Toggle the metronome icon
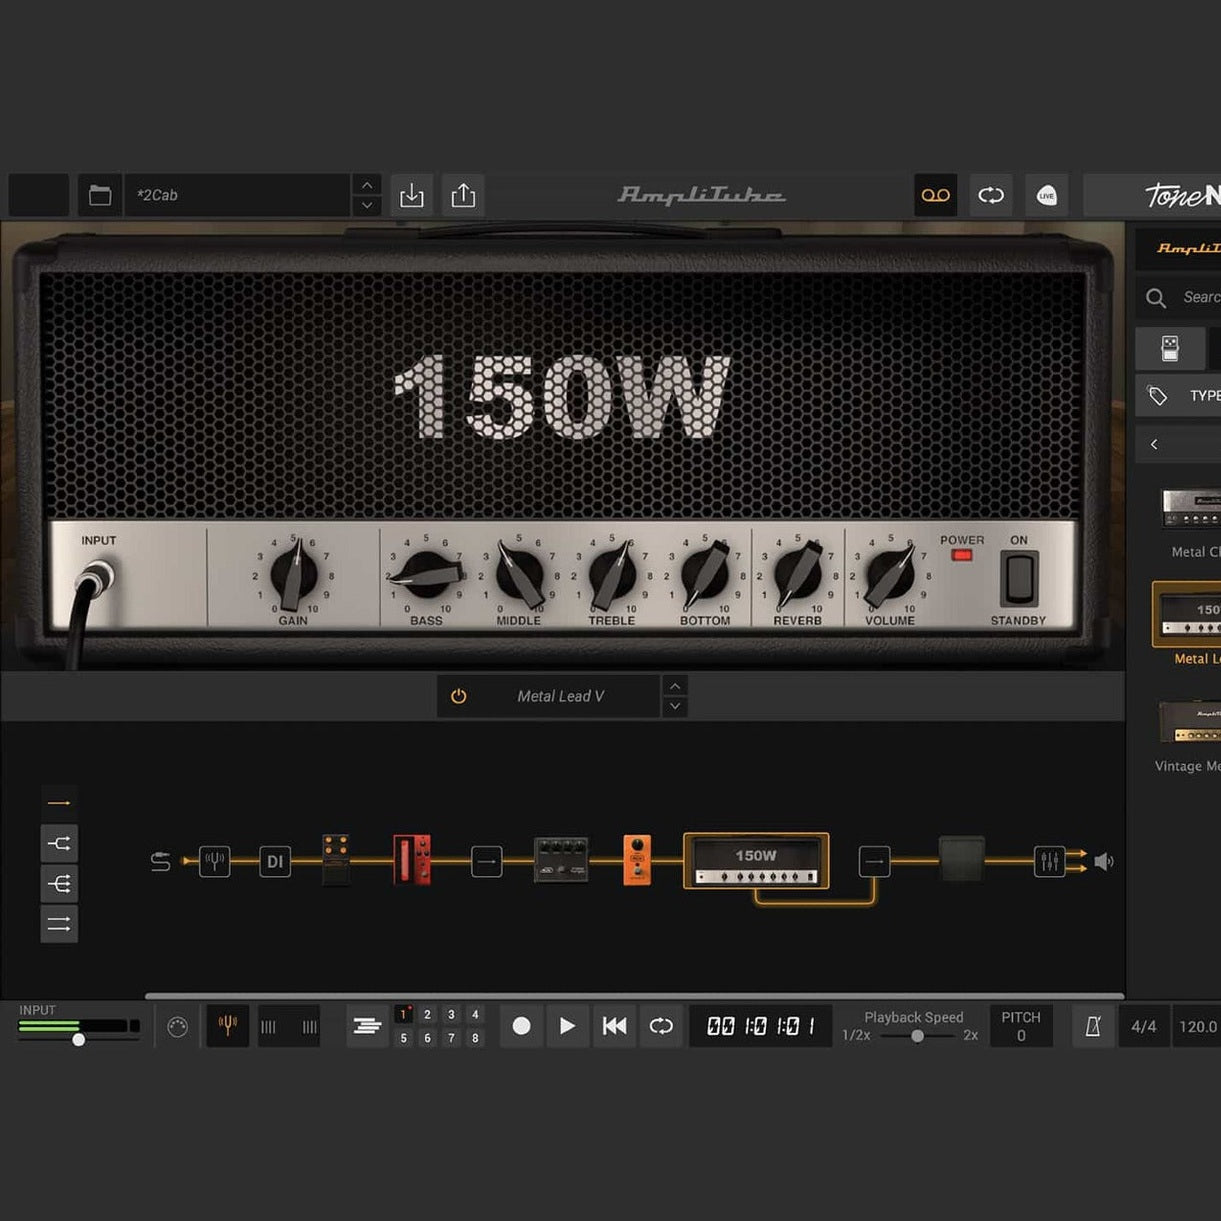Viewport: 1221px width, 1221px height. (x=1093, y=1026)
